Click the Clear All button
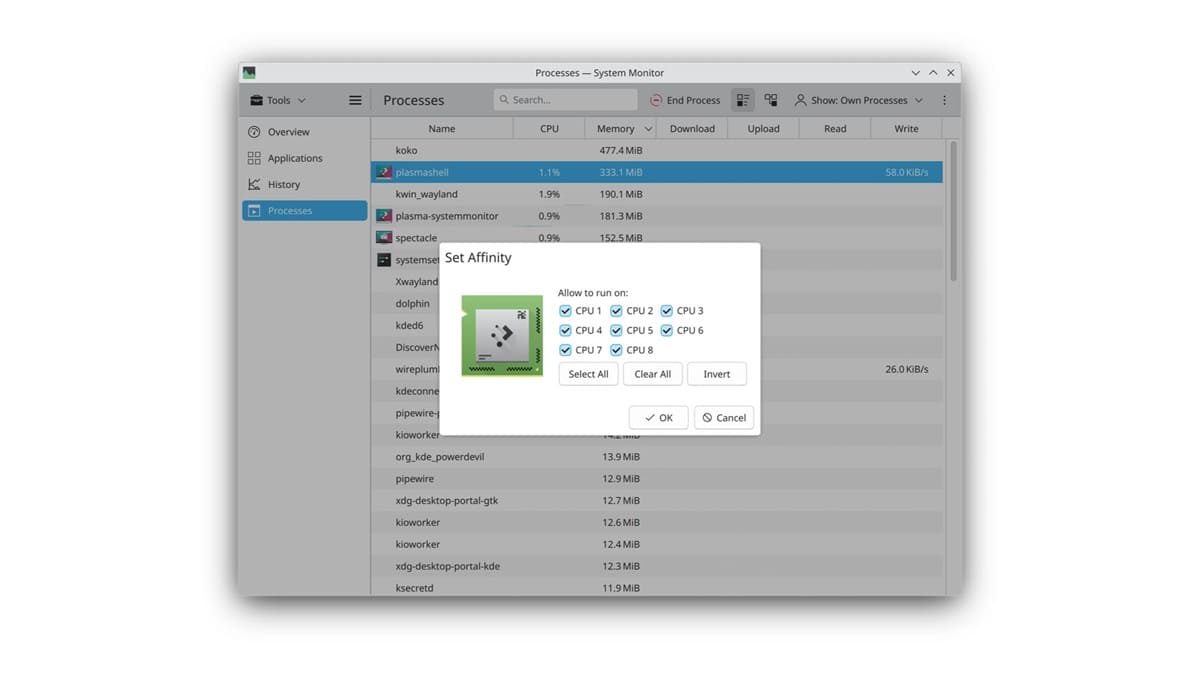 click(653, 374)
